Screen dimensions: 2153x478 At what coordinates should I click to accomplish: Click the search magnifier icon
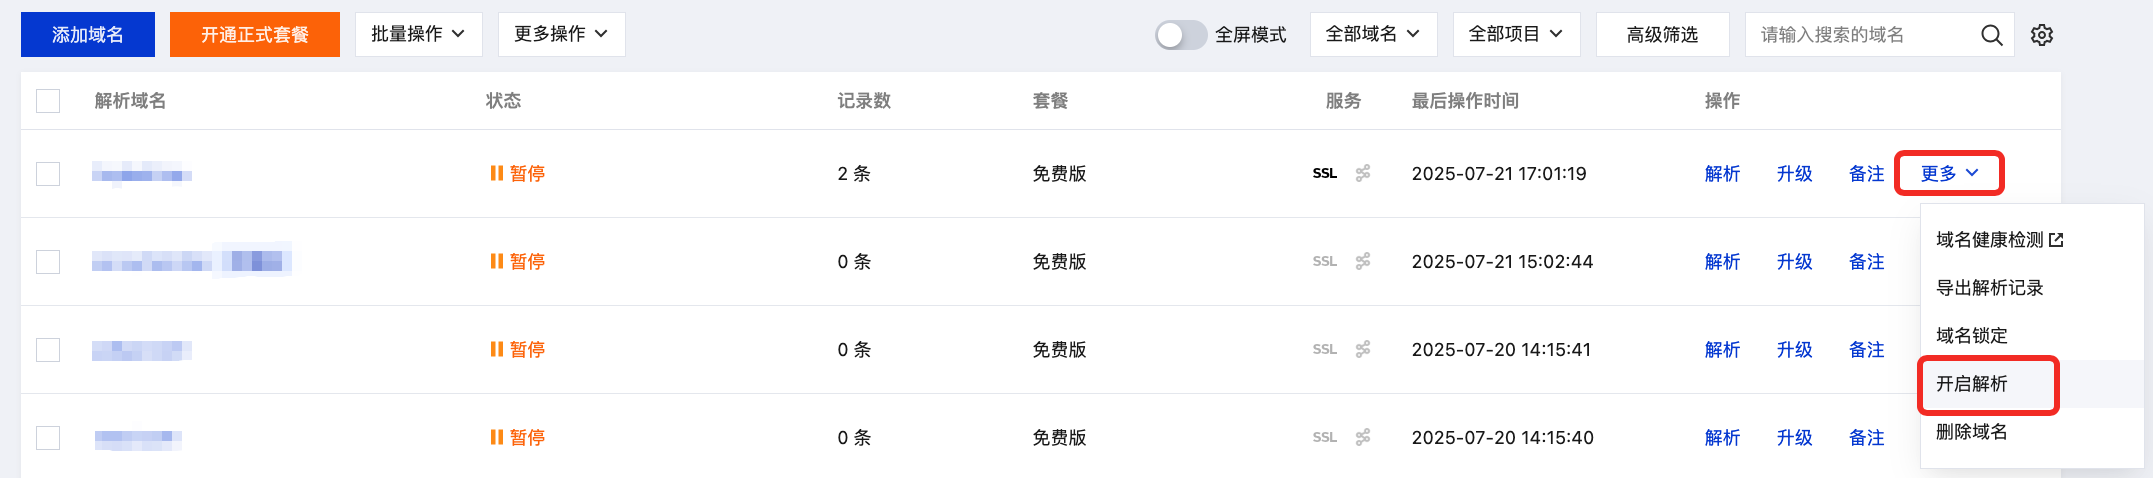point(1991,35)
